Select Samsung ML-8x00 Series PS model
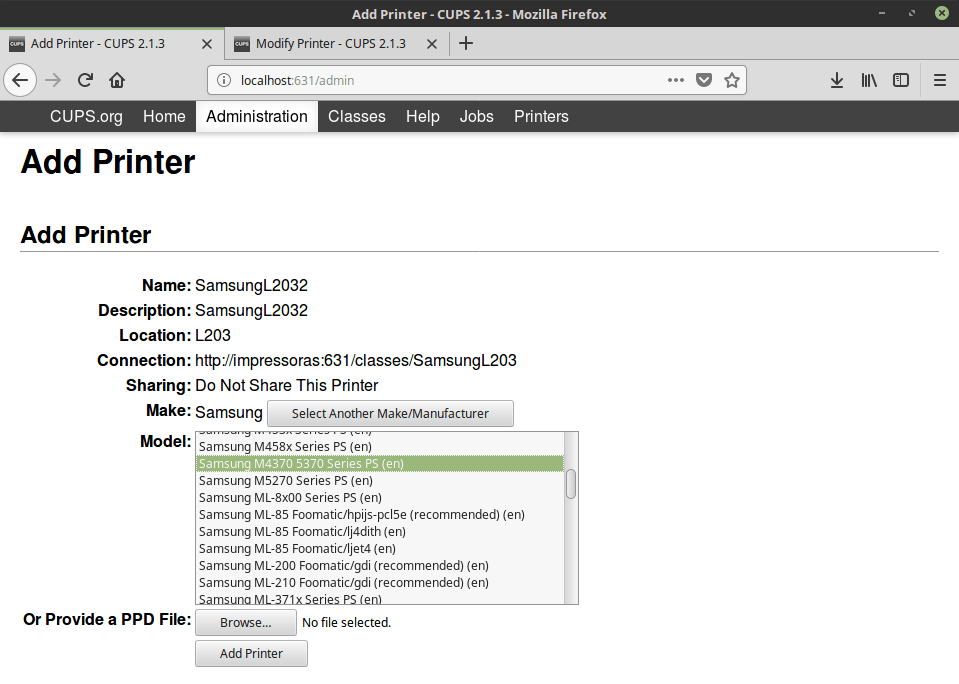Screen dimensions: 959x684 pyautogui.click(x=379, y=497)
